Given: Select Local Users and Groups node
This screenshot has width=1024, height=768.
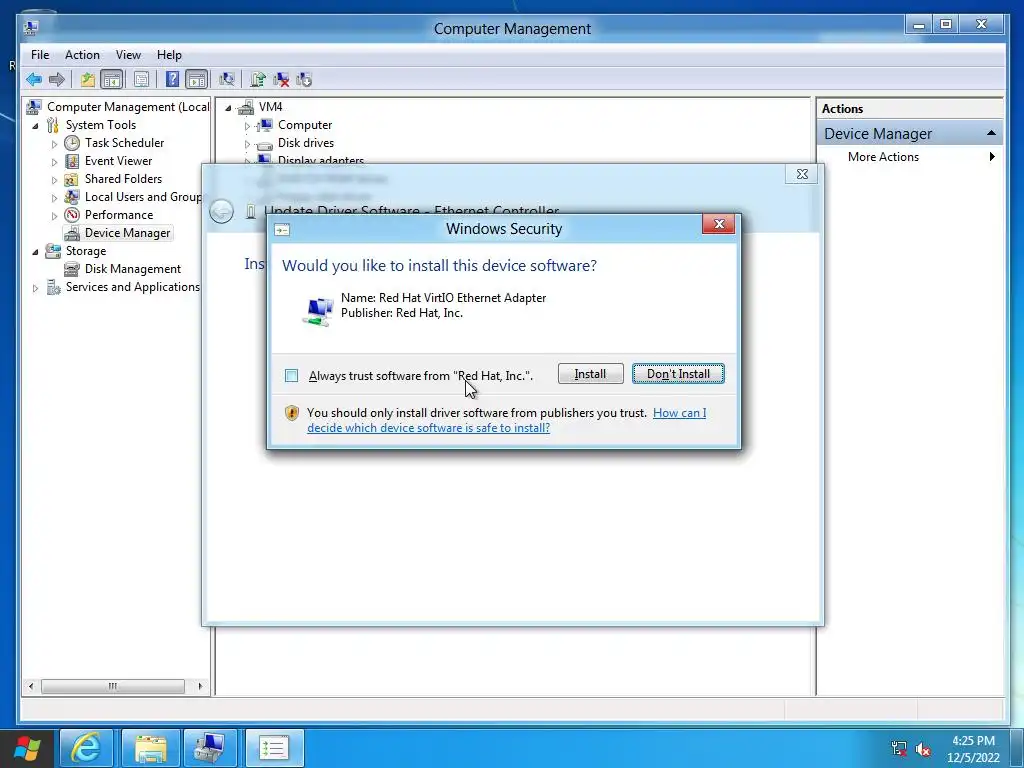Looking at the screenshot, I should pos(142,197).
